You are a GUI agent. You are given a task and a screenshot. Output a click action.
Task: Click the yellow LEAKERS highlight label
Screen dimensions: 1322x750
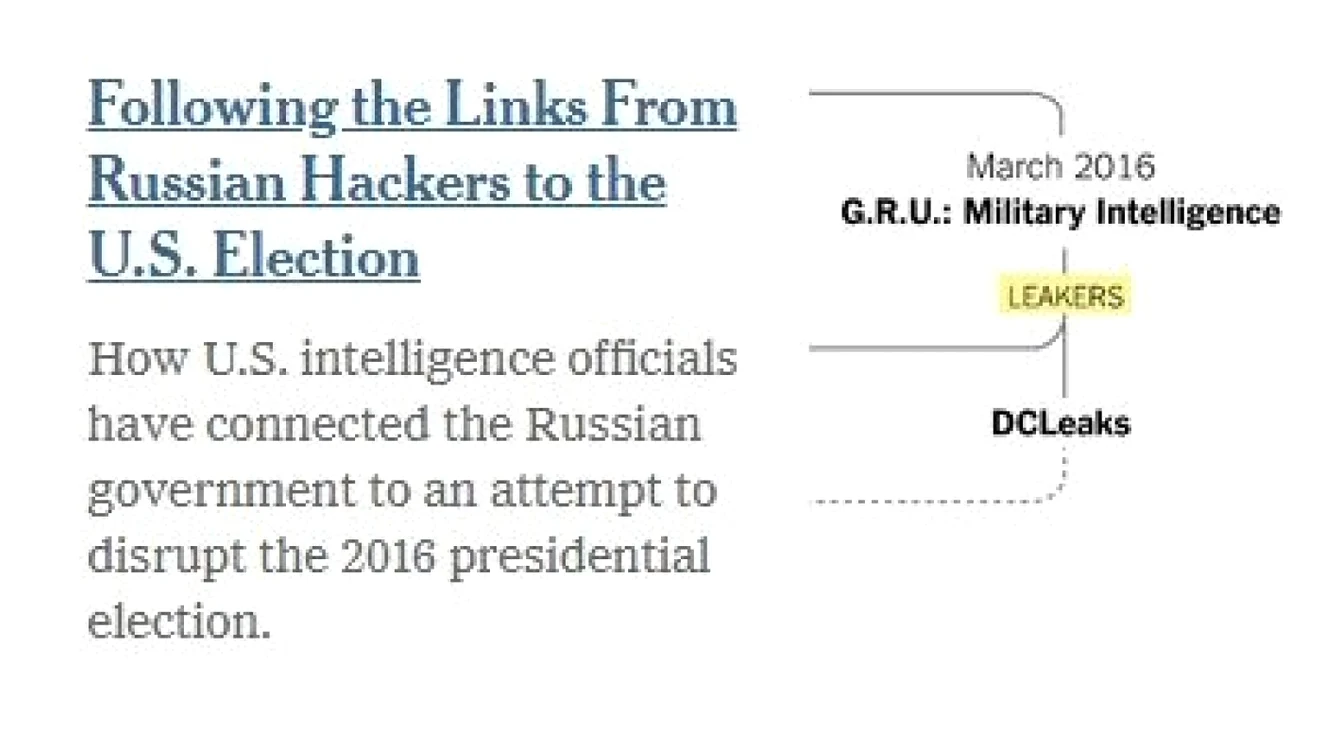(1065, 296)
